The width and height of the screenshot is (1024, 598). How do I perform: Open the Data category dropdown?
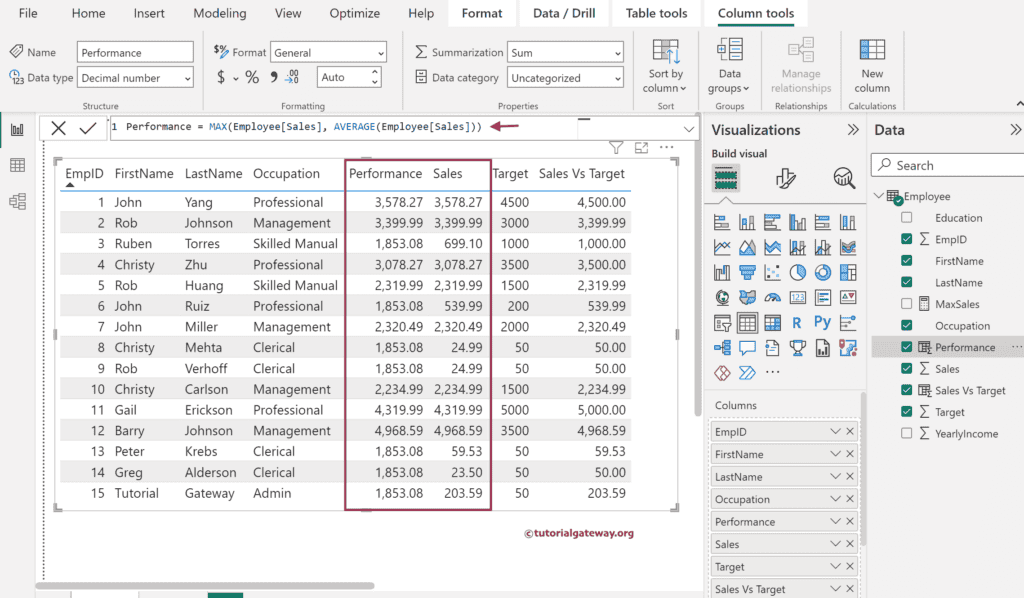[565, 77]
